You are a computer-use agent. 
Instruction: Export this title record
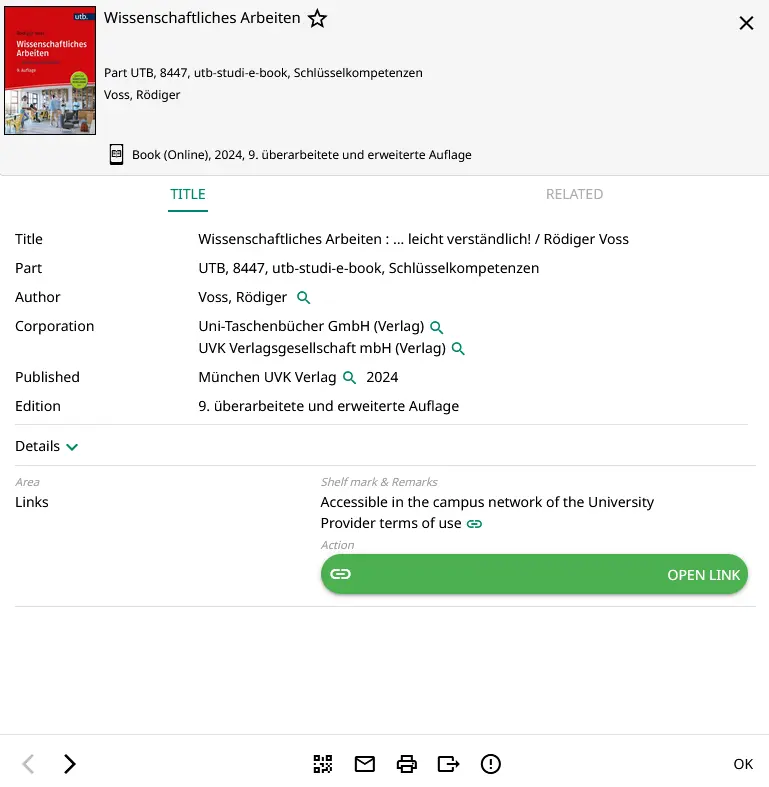[449, 764]
